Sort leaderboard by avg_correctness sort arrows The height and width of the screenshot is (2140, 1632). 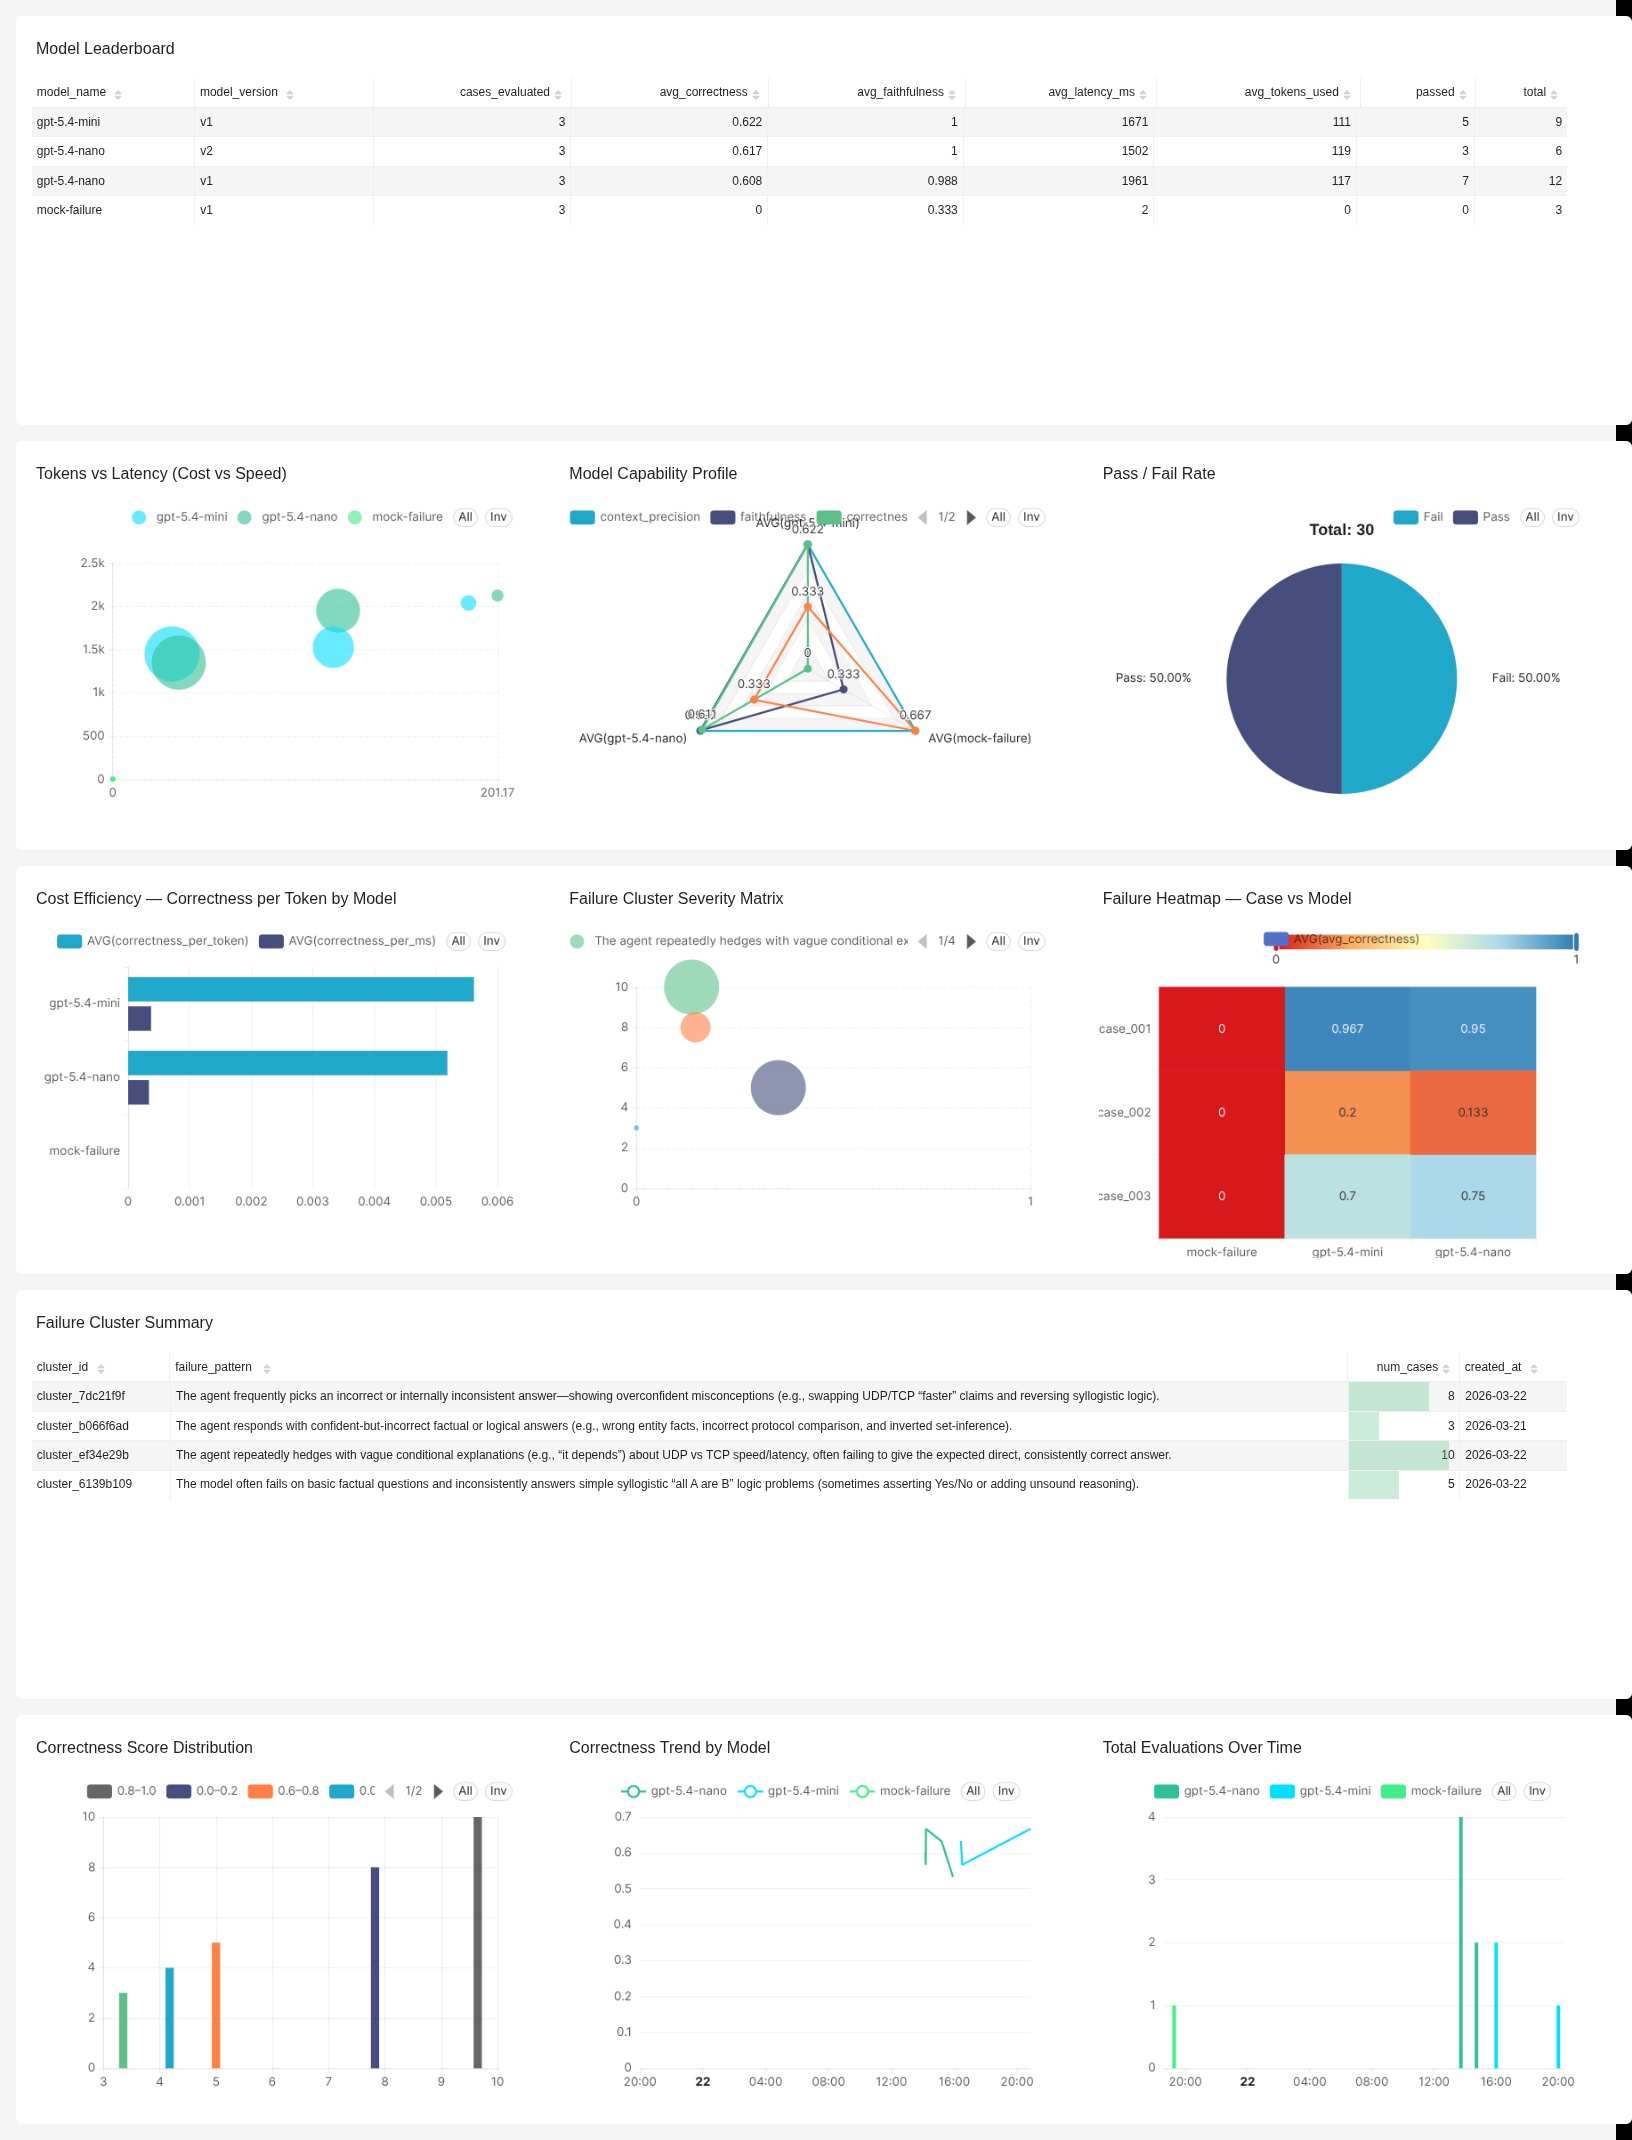point(757,92)
